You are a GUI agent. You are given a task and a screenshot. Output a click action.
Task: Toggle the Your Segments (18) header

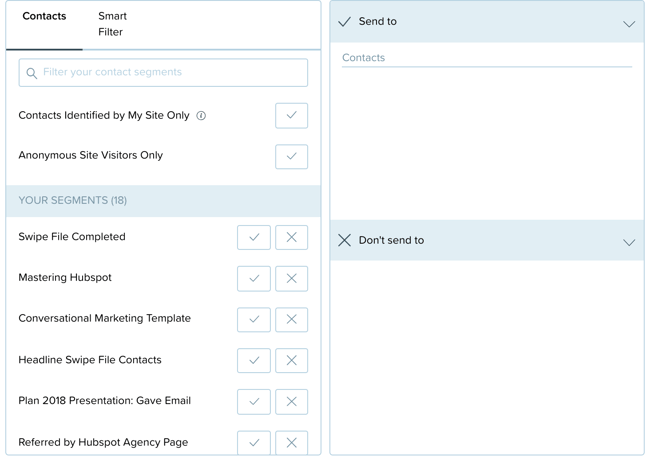click(163, 200)
